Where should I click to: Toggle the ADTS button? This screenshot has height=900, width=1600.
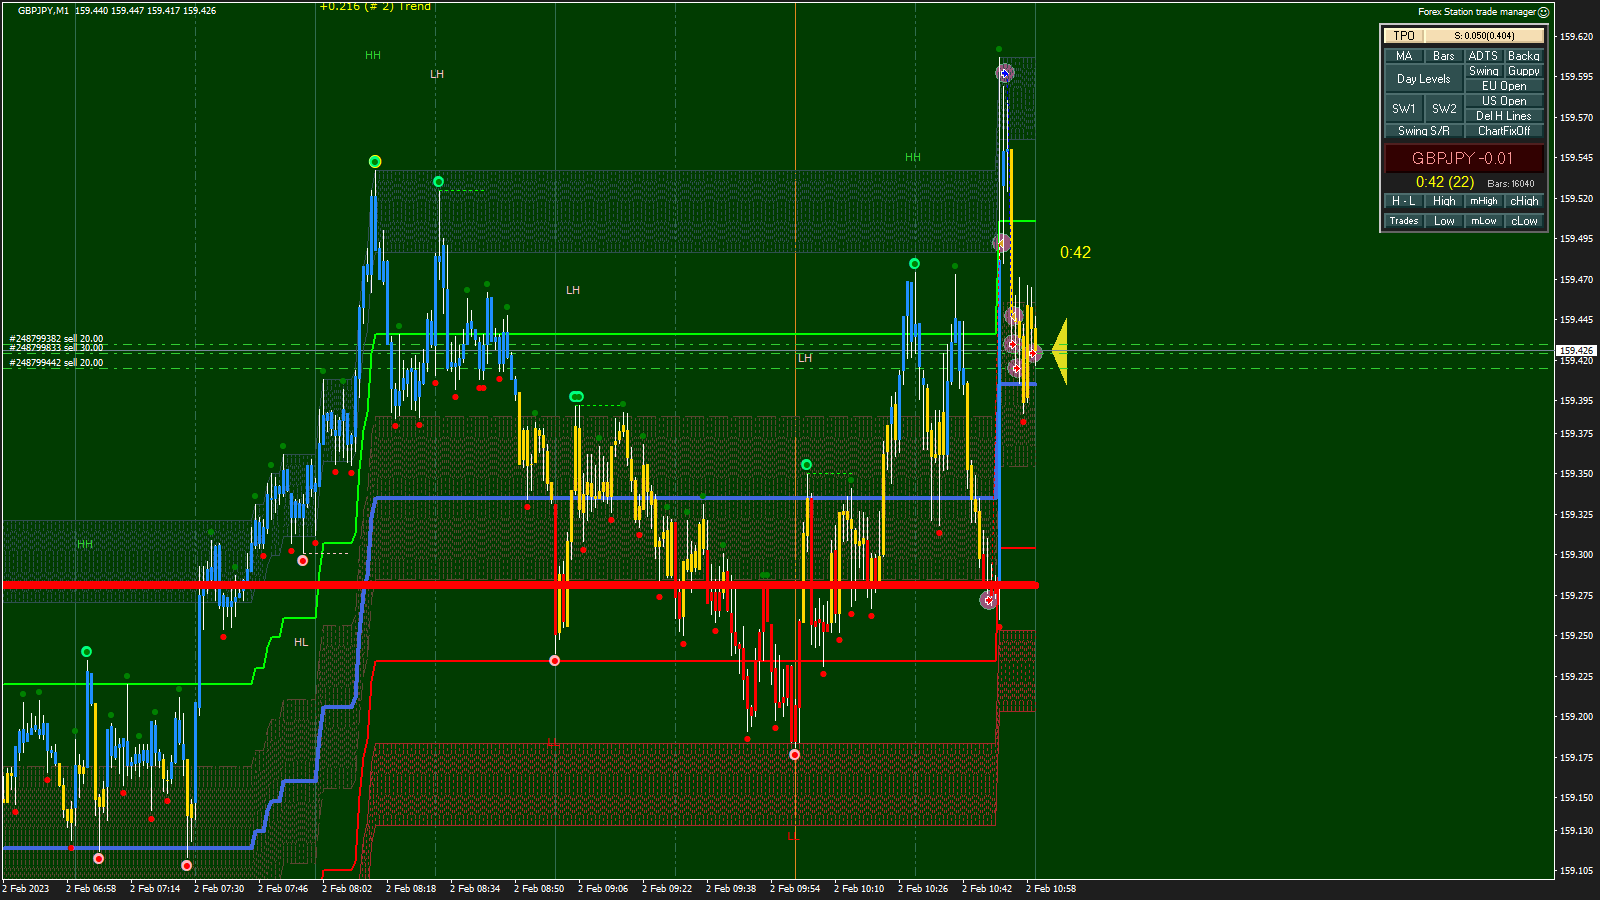[1484, 56]
